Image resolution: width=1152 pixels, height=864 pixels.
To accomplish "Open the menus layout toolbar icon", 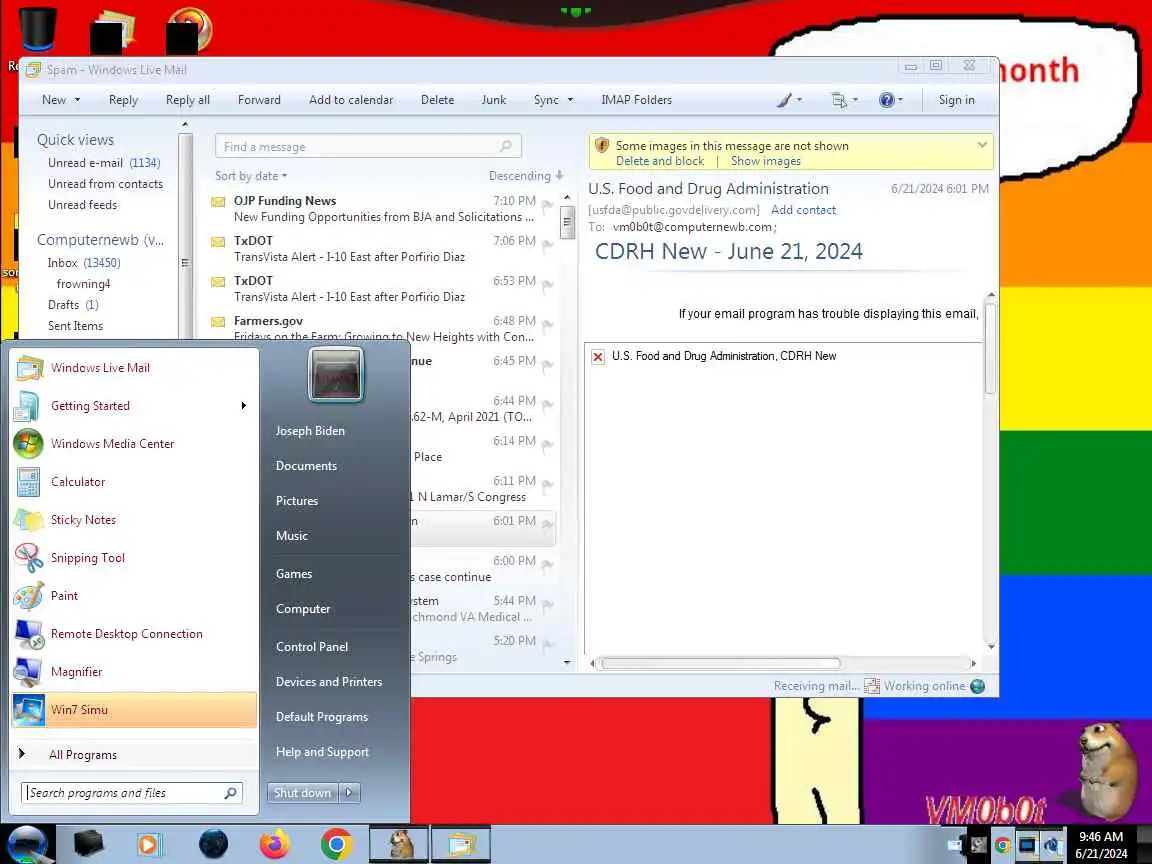I will (x=838, y=100).
